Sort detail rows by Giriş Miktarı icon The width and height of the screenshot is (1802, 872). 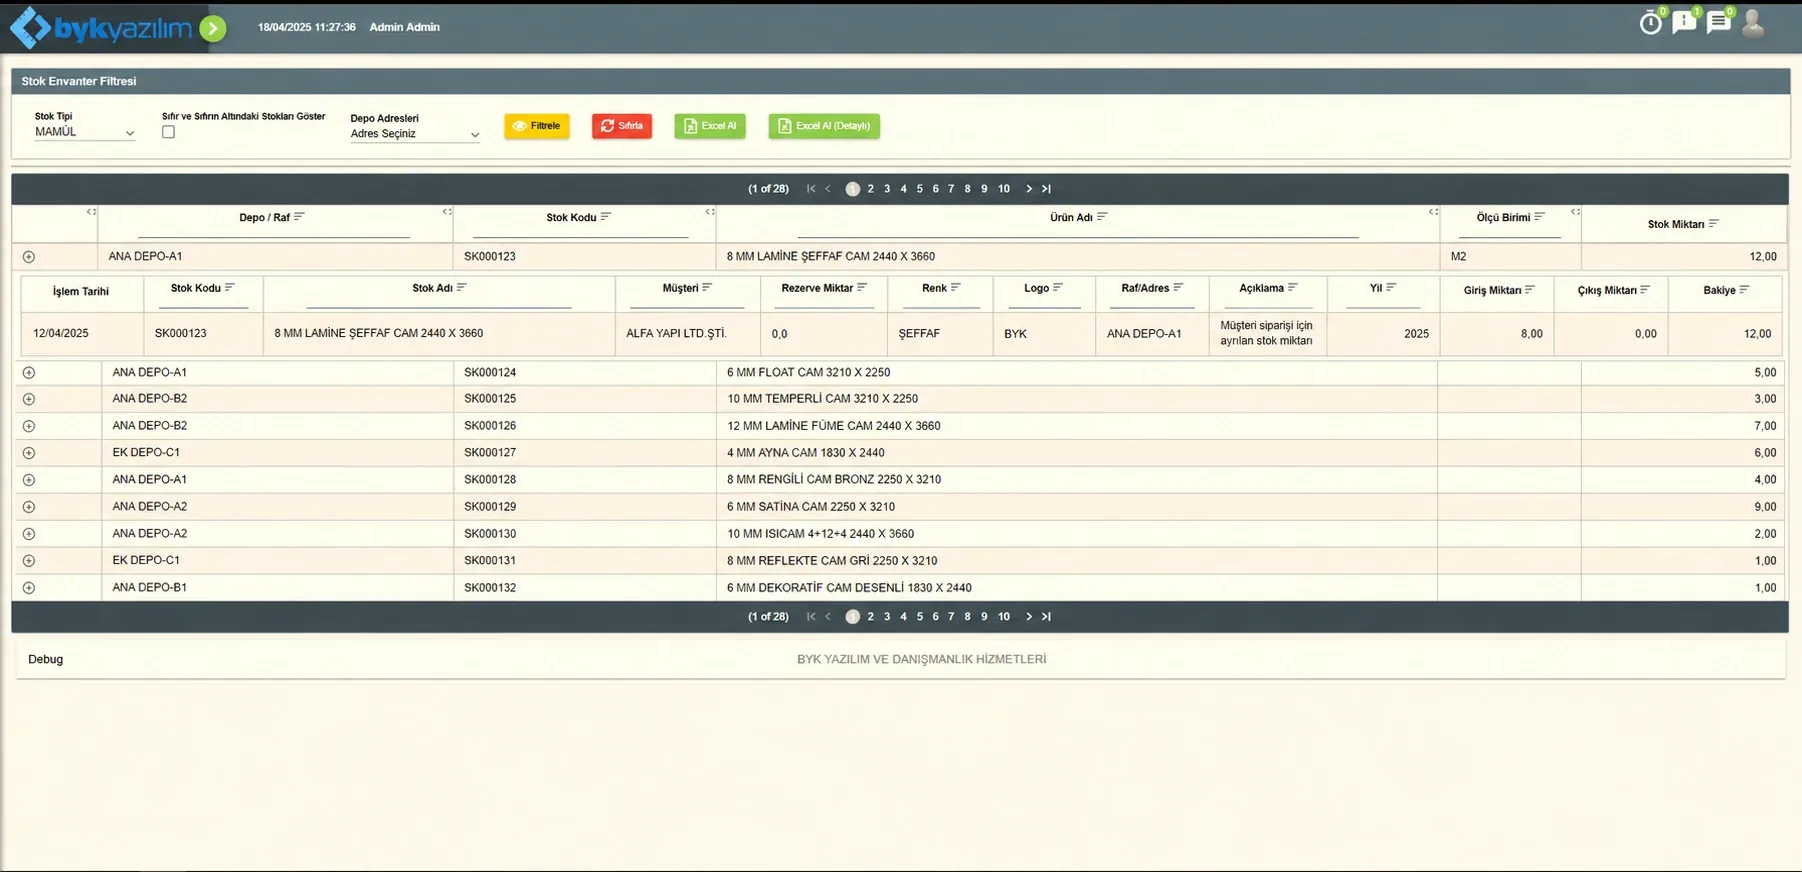point(1529,289)
